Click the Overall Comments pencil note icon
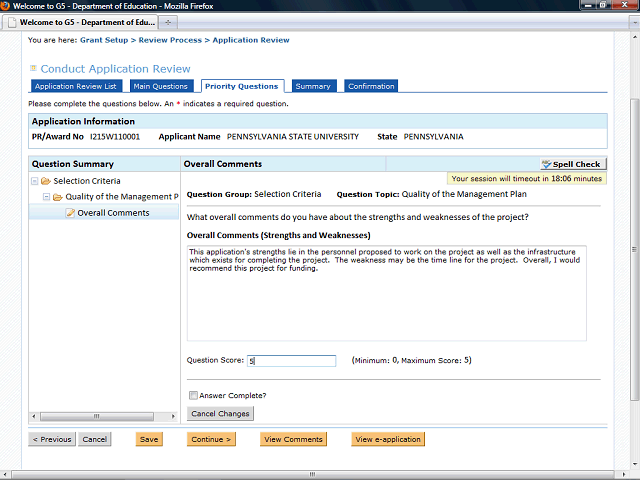Screen dimensions: 640x480 tap(70, 213)
